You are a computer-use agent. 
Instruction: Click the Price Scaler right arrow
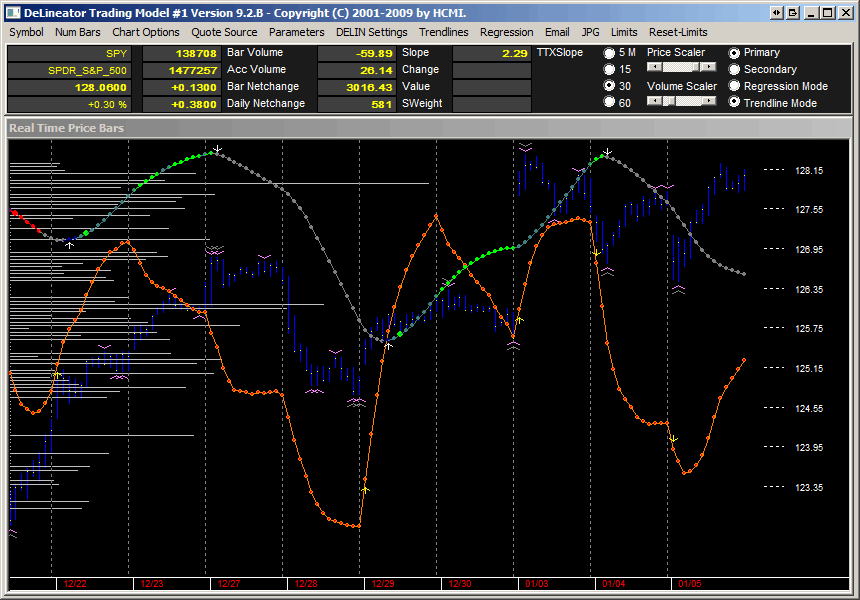click(709, 67)
